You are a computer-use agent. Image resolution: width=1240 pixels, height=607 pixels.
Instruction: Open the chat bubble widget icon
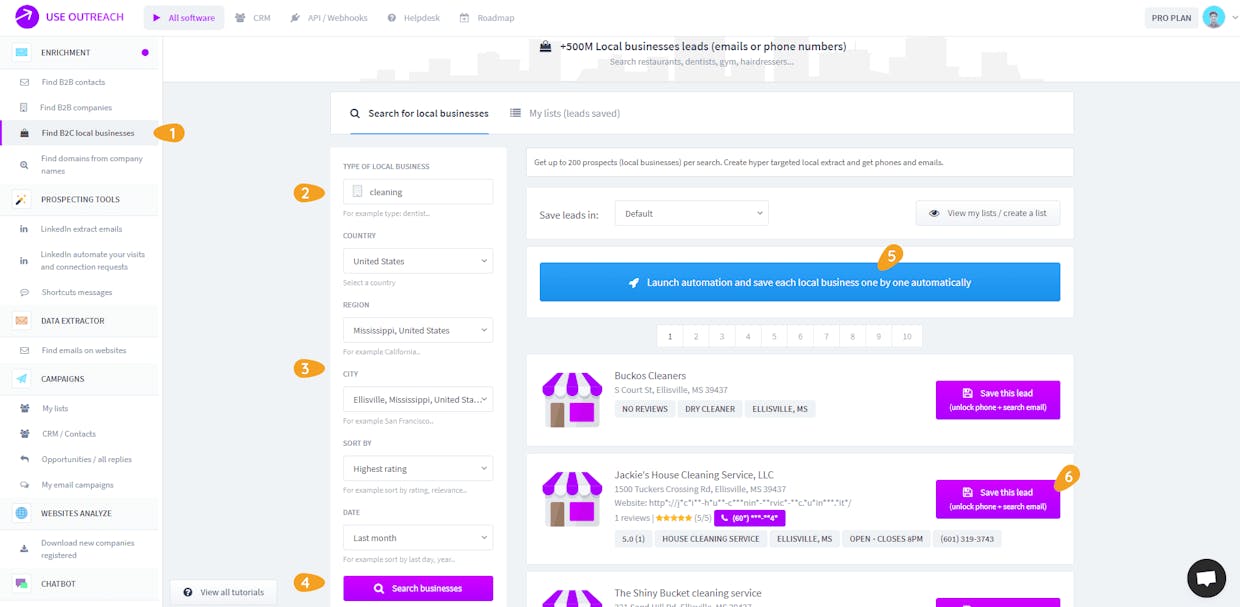tap(1206, 578)
